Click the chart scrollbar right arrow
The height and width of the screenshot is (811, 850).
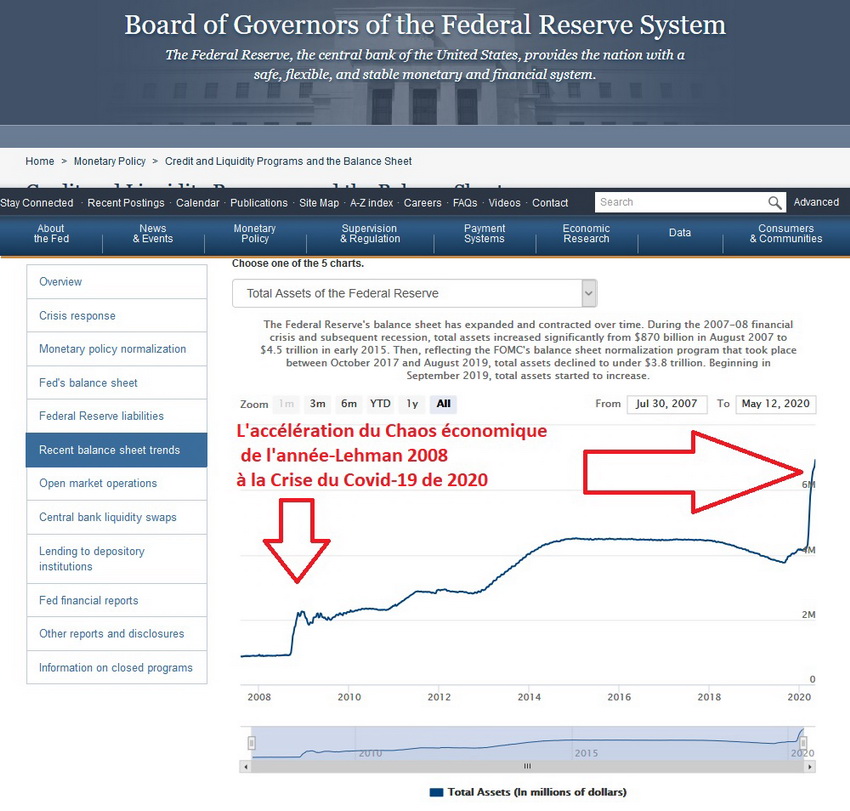tap(810, 767)
